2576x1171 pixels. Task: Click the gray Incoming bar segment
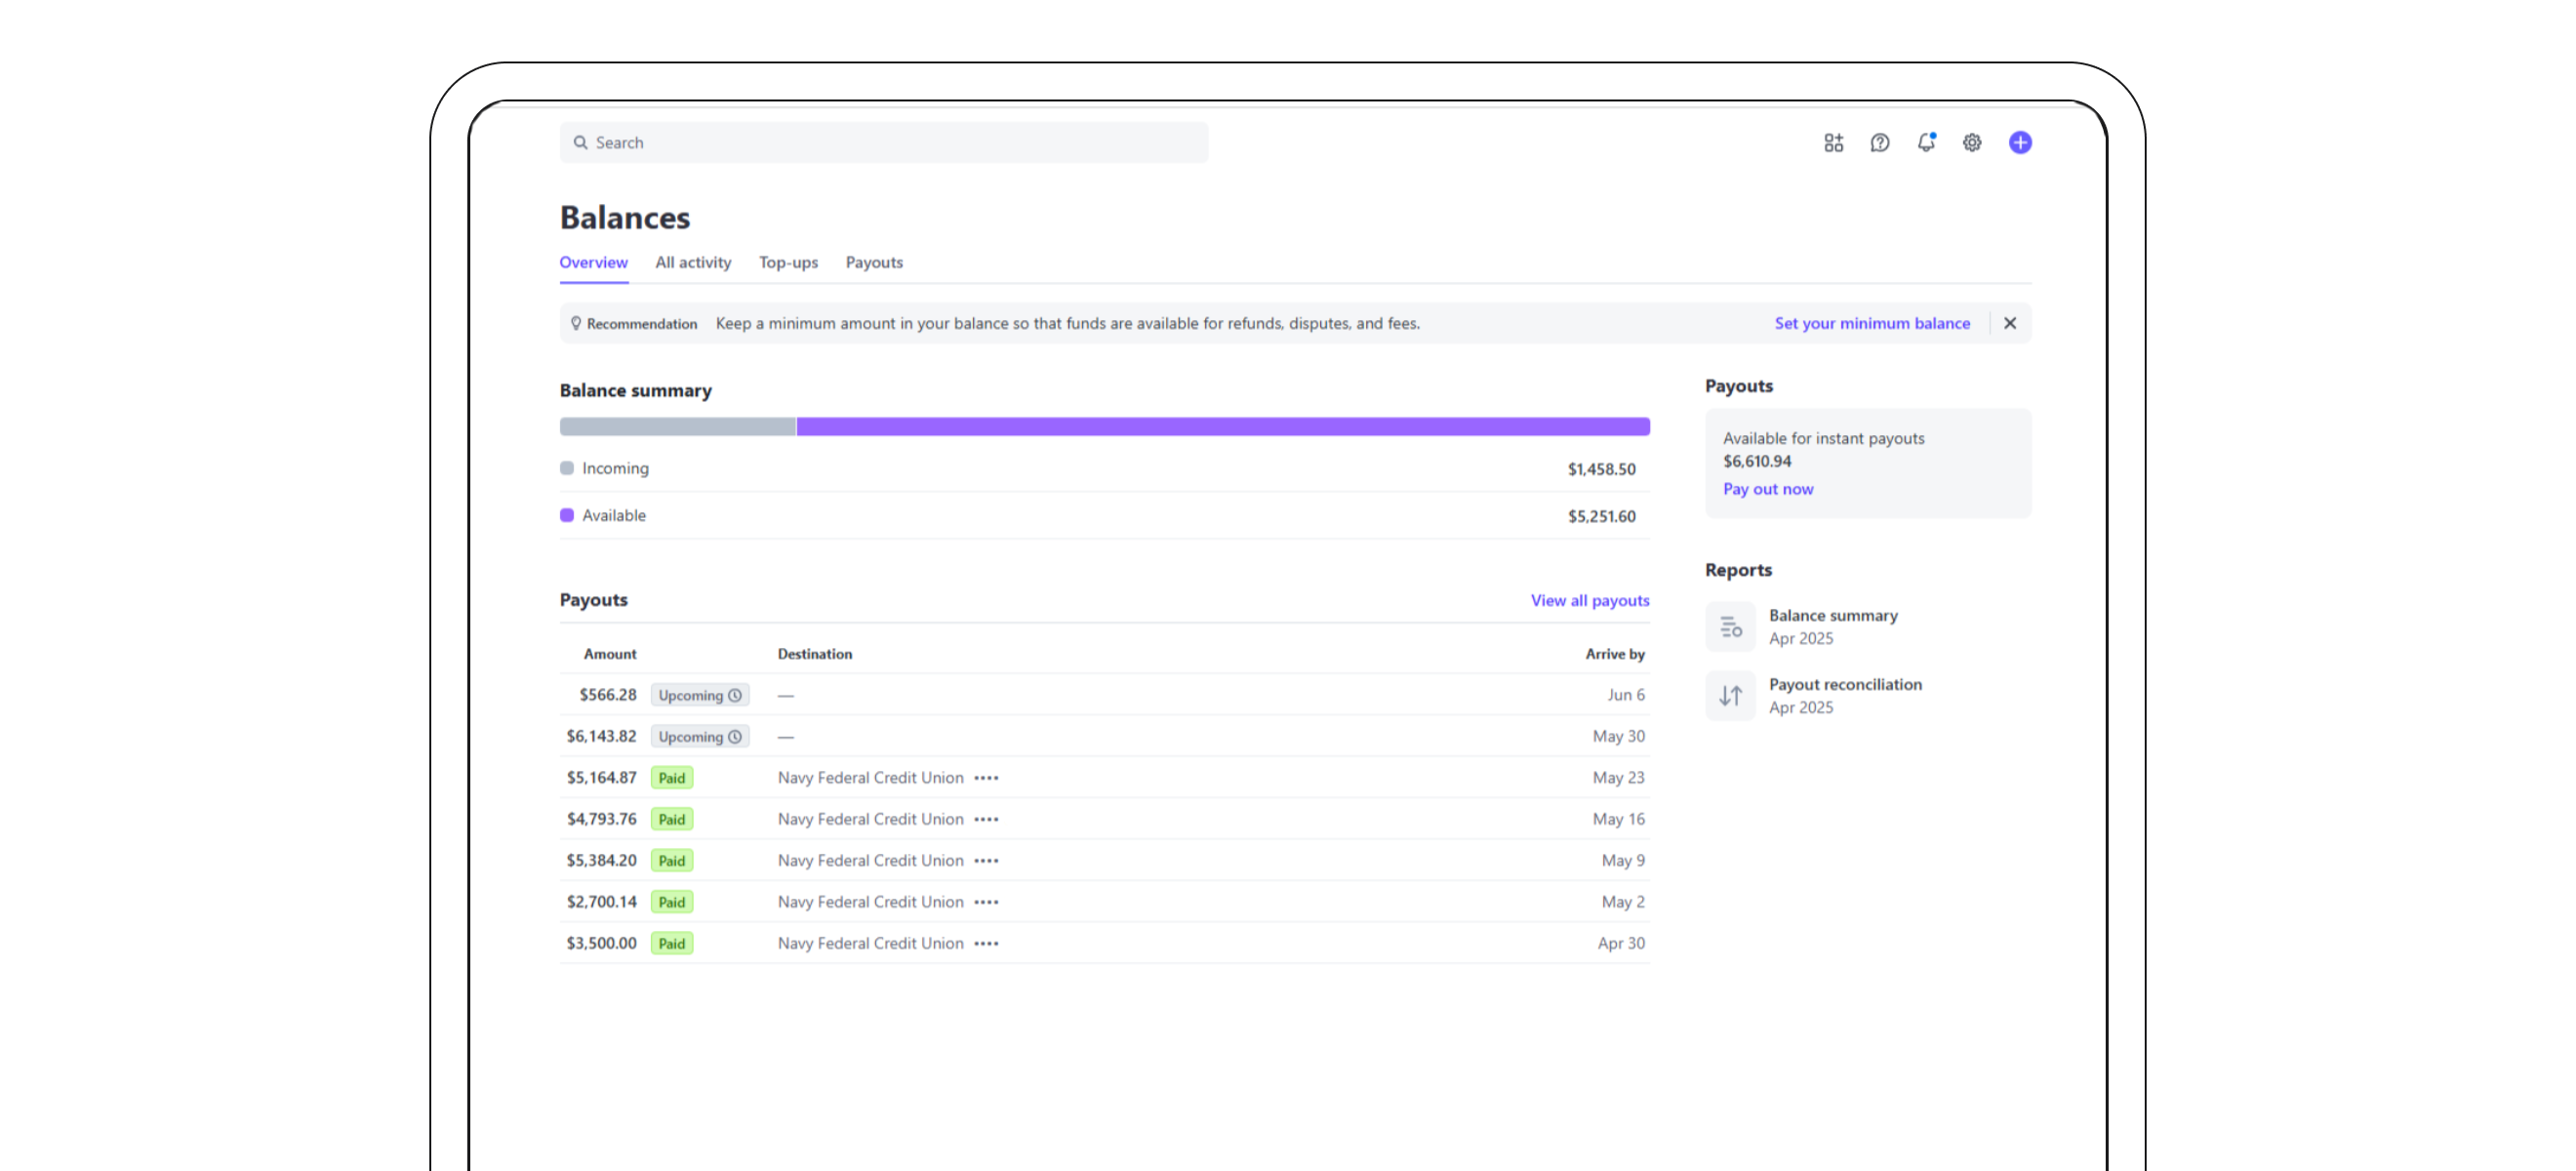pos(678,427)
